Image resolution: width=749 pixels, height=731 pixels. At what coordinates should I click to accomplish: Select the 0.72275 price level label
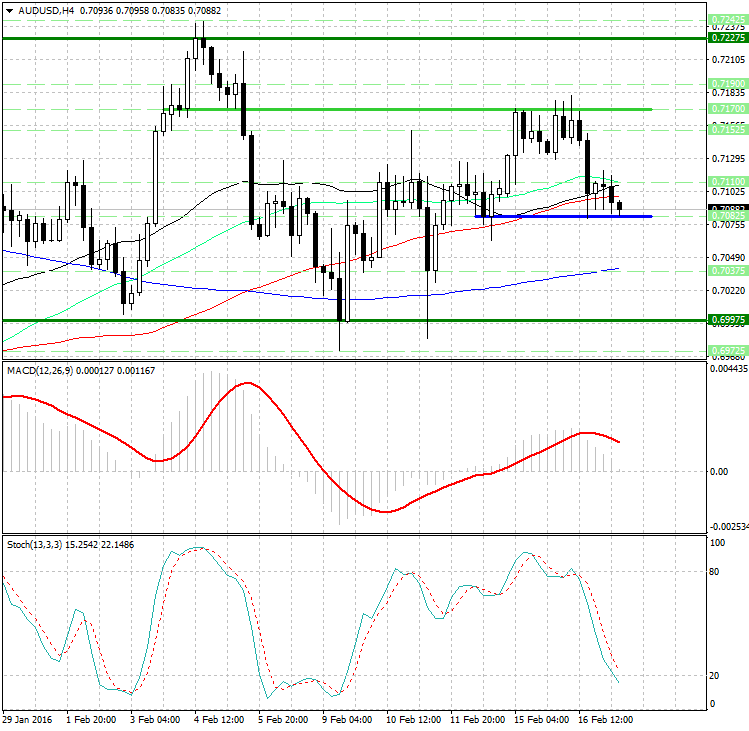click(x=726, y=37)
